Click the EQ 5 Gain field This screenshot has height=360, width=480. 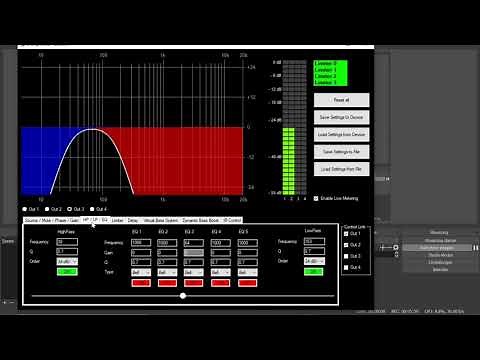[x=247, y=253]
